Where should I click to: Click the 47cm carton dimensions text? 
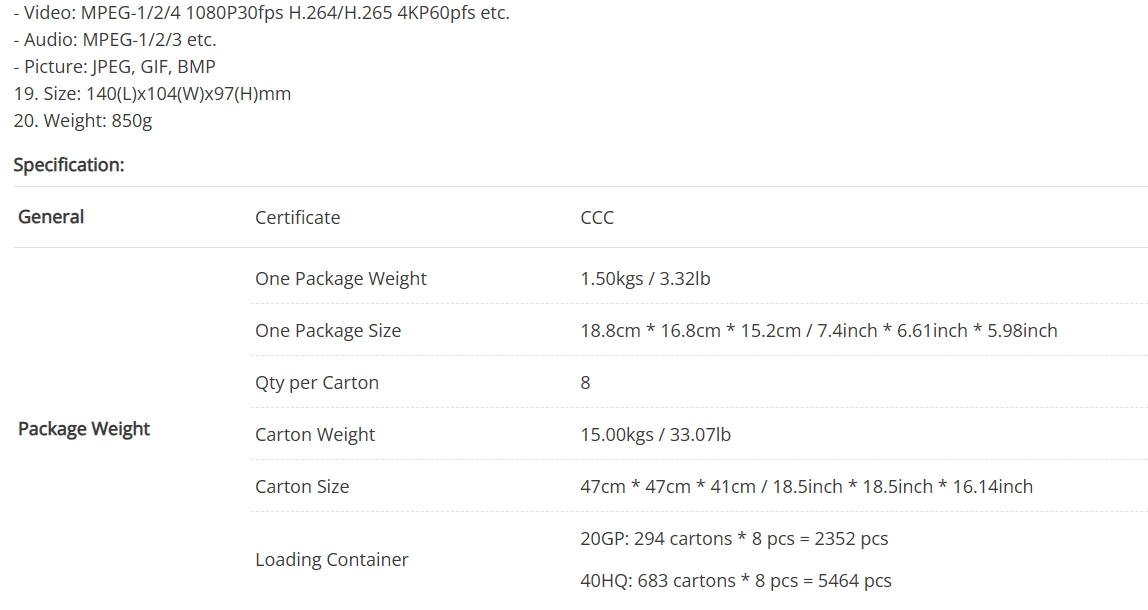pyautogui.click(x=806, y=486)
